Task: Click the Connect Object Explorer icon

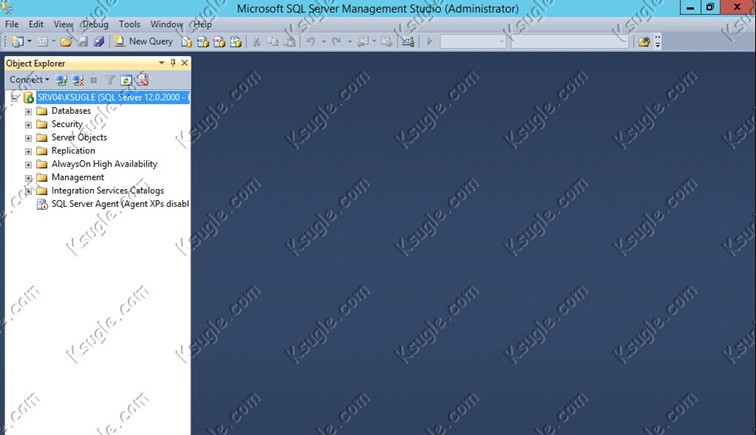Action: tap(61, 80)
